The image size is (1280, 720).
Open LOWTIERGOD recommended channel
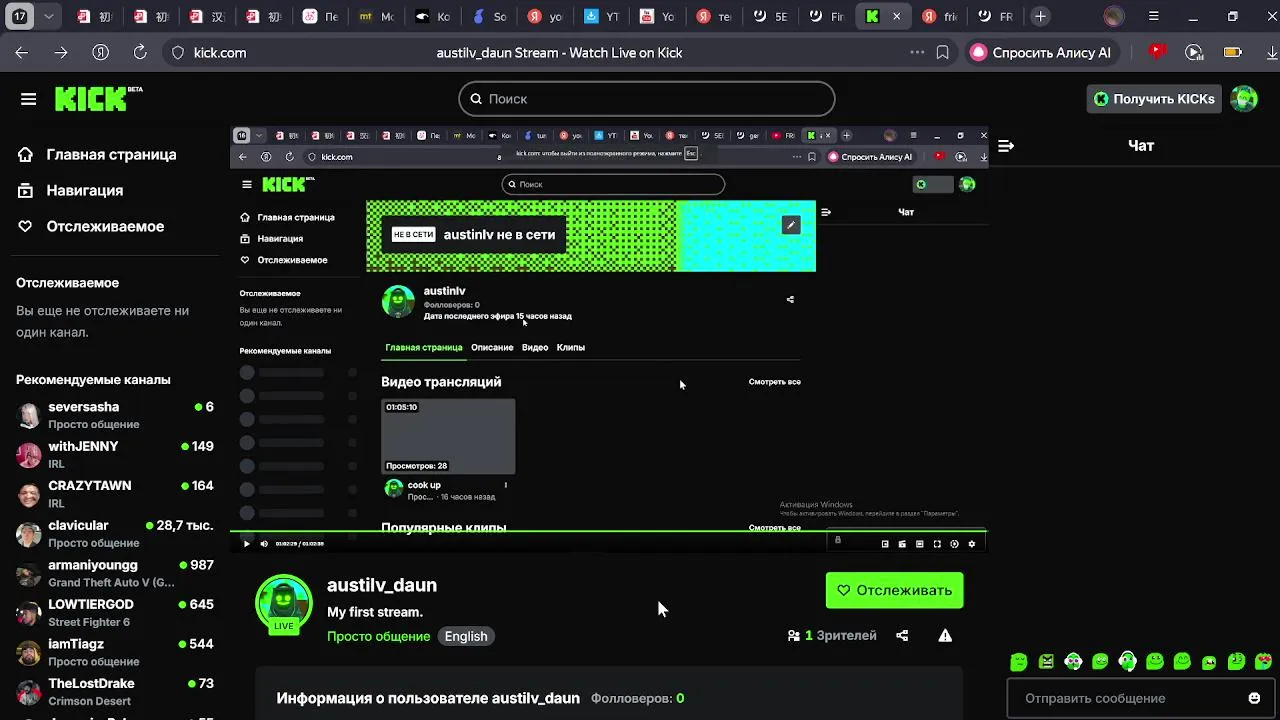115,613
